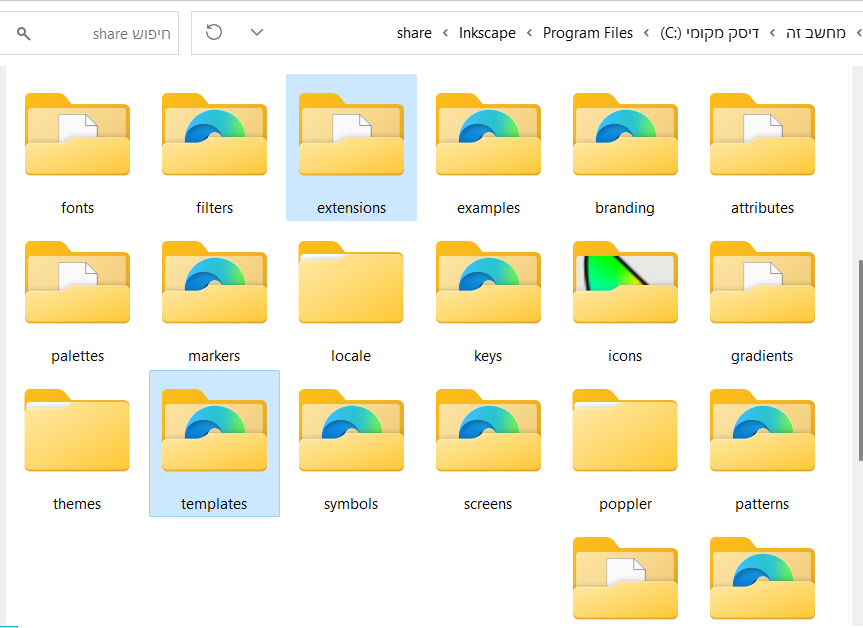Go to 'מחשב זה' breadcrumb
This screenshot has width=863, height=628.
coord(816,33)
